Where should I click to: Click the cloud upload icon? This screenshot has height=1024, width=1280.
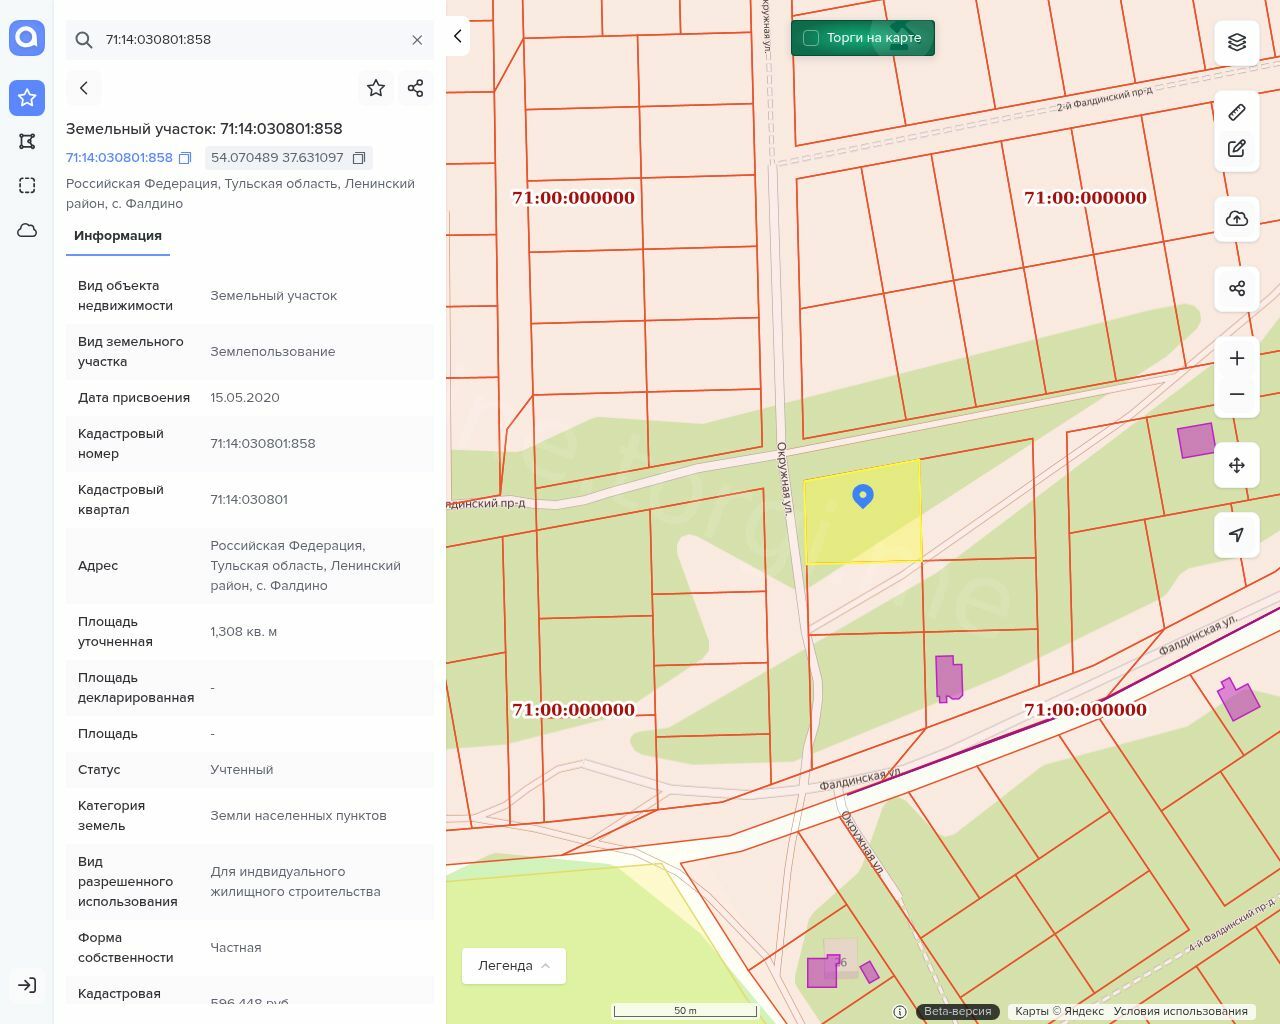point(1237,219)
